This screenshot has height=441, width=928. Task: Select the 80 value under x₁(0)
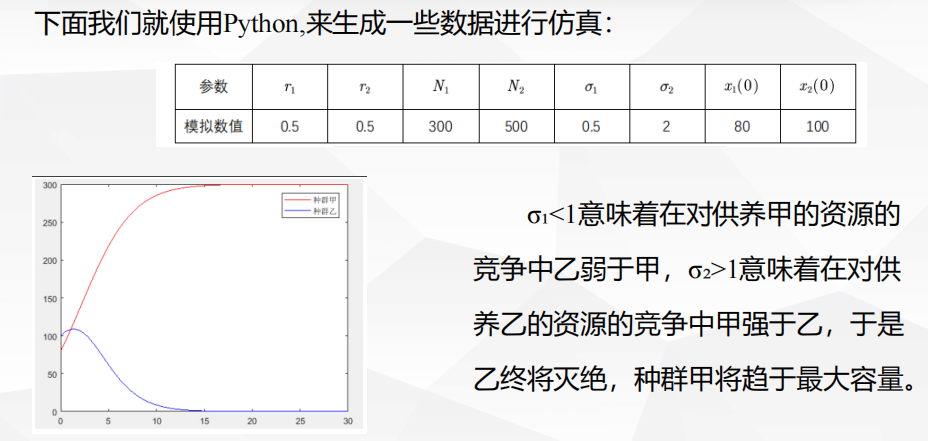click(x=742, y=126)
